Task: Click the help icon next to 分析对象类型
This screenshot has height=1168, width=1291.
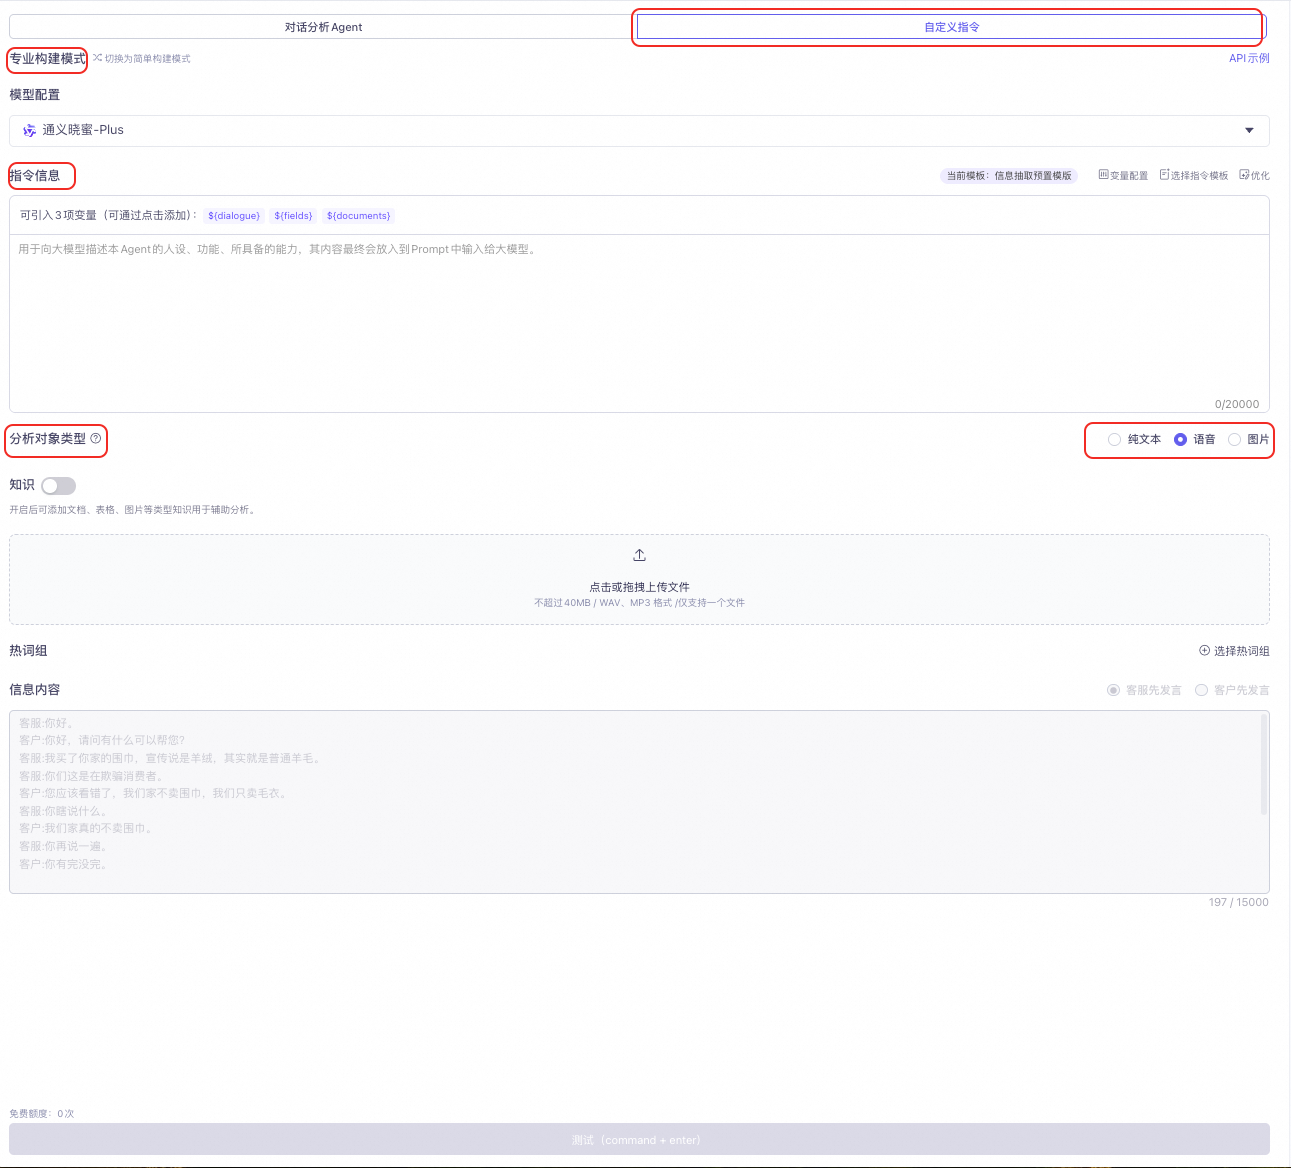Action: point(96,438)
